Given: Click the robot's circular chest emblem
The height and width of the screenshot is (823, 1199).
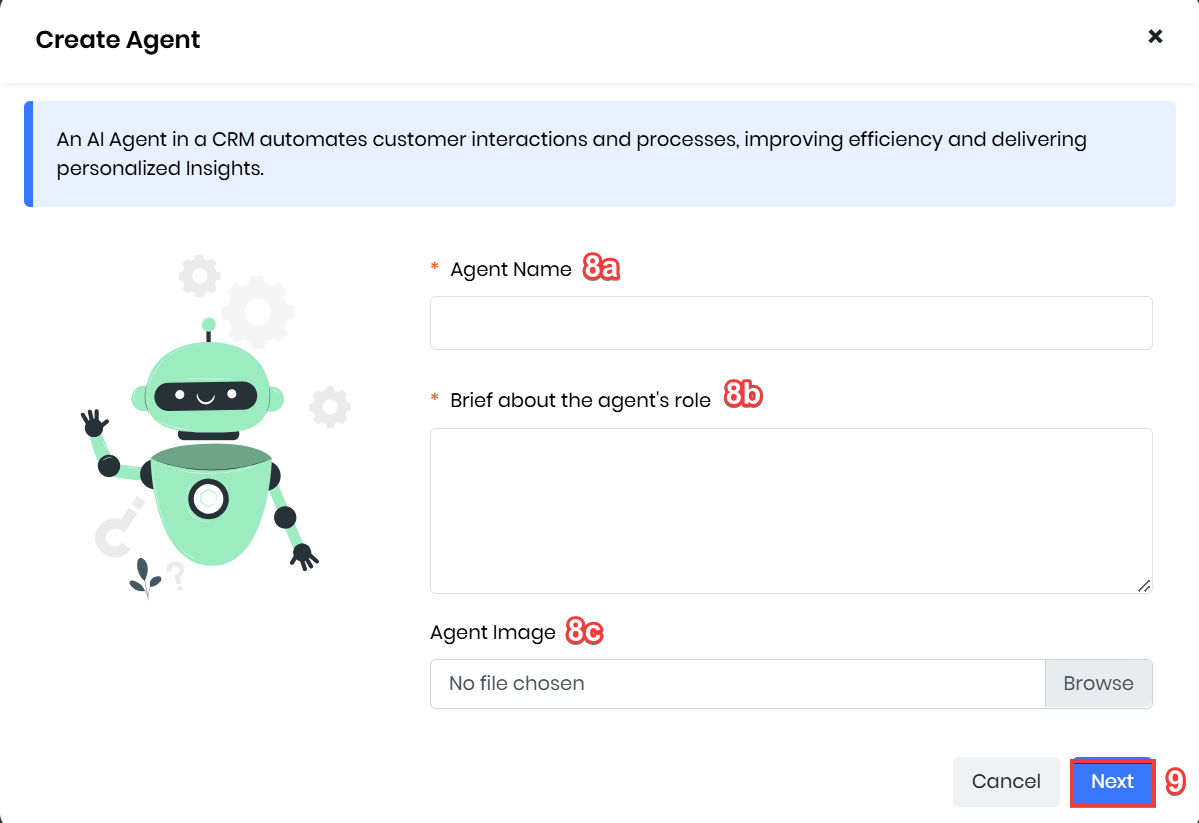Looking at the screenshot, I should point(208,499).
